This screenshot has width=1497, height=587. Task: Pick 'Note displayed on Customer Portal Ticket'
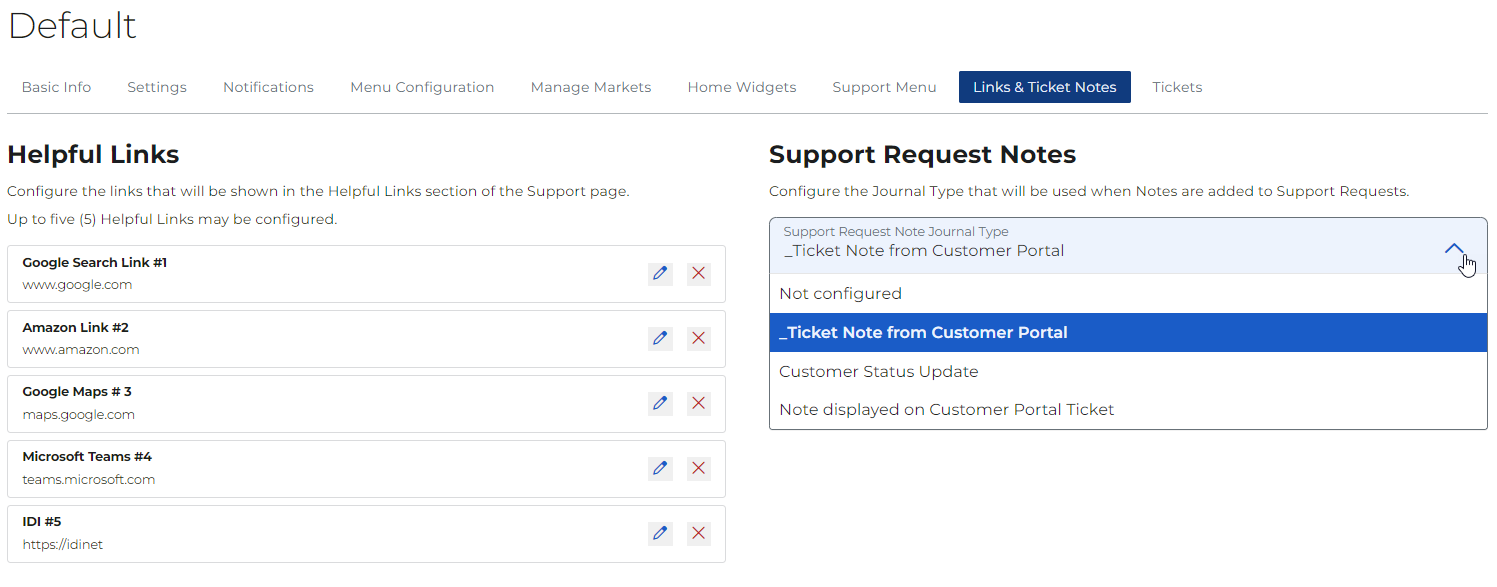pyautogui.click(x=946, y=410)
